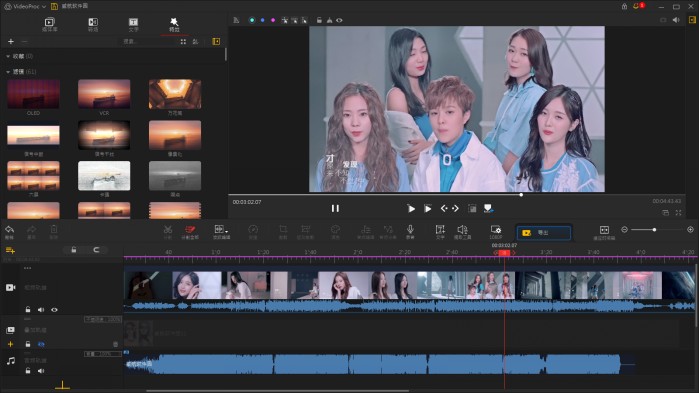
Task: Switch to the Media Library tab
Action: click(x=49, y=24)
